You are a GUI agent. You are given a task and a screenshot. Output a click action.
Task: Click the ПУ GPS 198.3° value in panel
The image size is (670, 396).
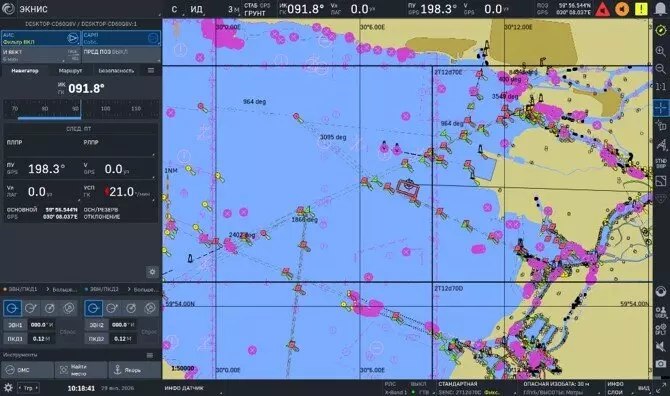[47, 169]
